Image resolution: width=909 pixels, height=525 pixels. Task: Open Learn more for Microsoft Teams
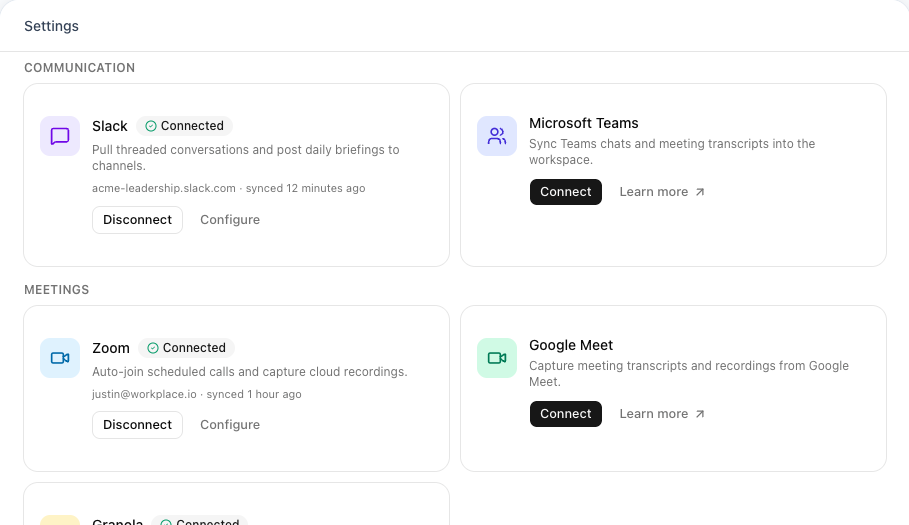coord(661,192)
